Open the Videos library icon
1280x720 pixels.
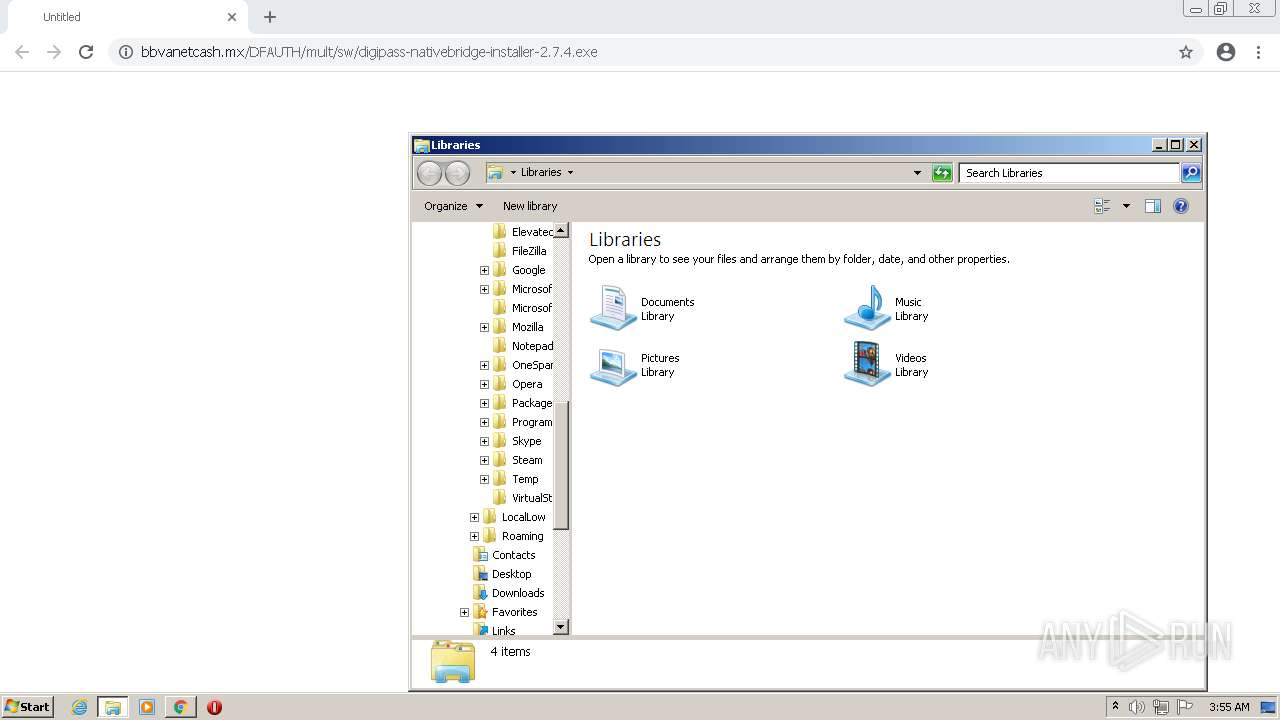tap(867, 365)
